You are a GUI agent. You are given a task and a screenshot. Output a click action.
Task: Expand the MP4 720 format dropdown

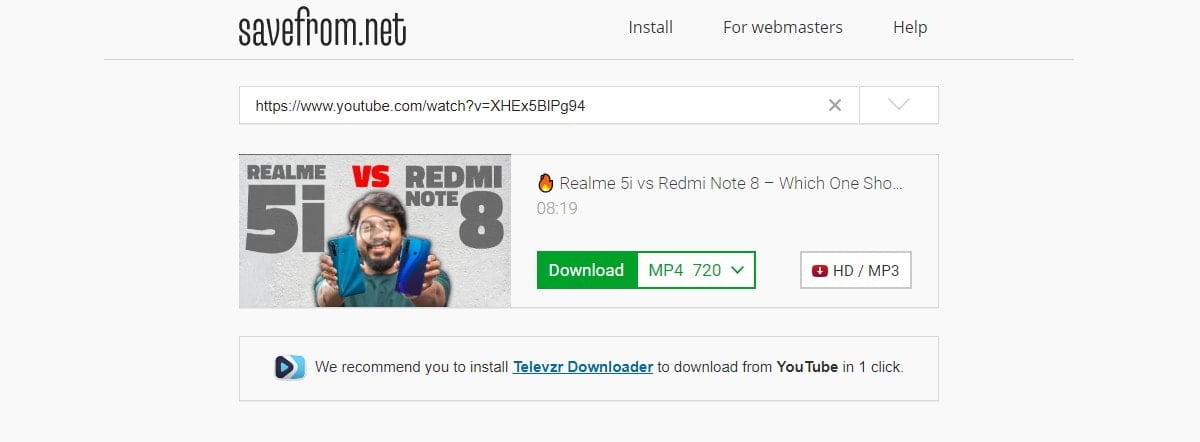click(696, 270)
